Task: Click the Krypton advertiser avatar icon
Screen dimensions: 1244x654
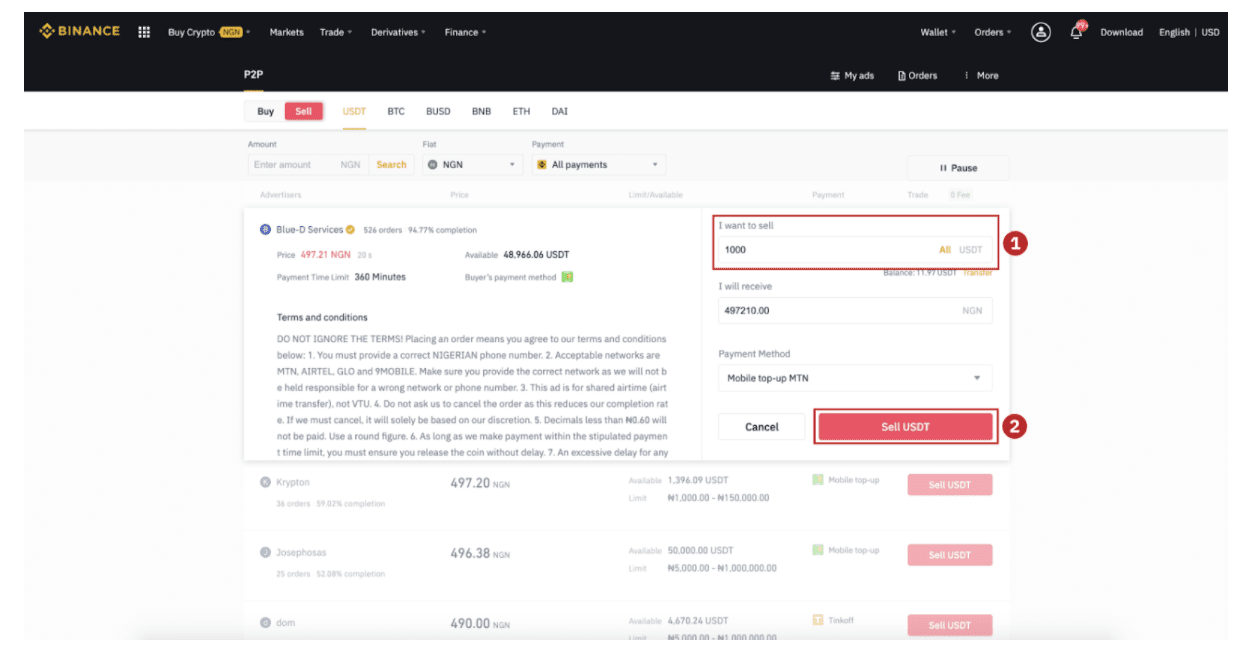Action: coord(265,482)
